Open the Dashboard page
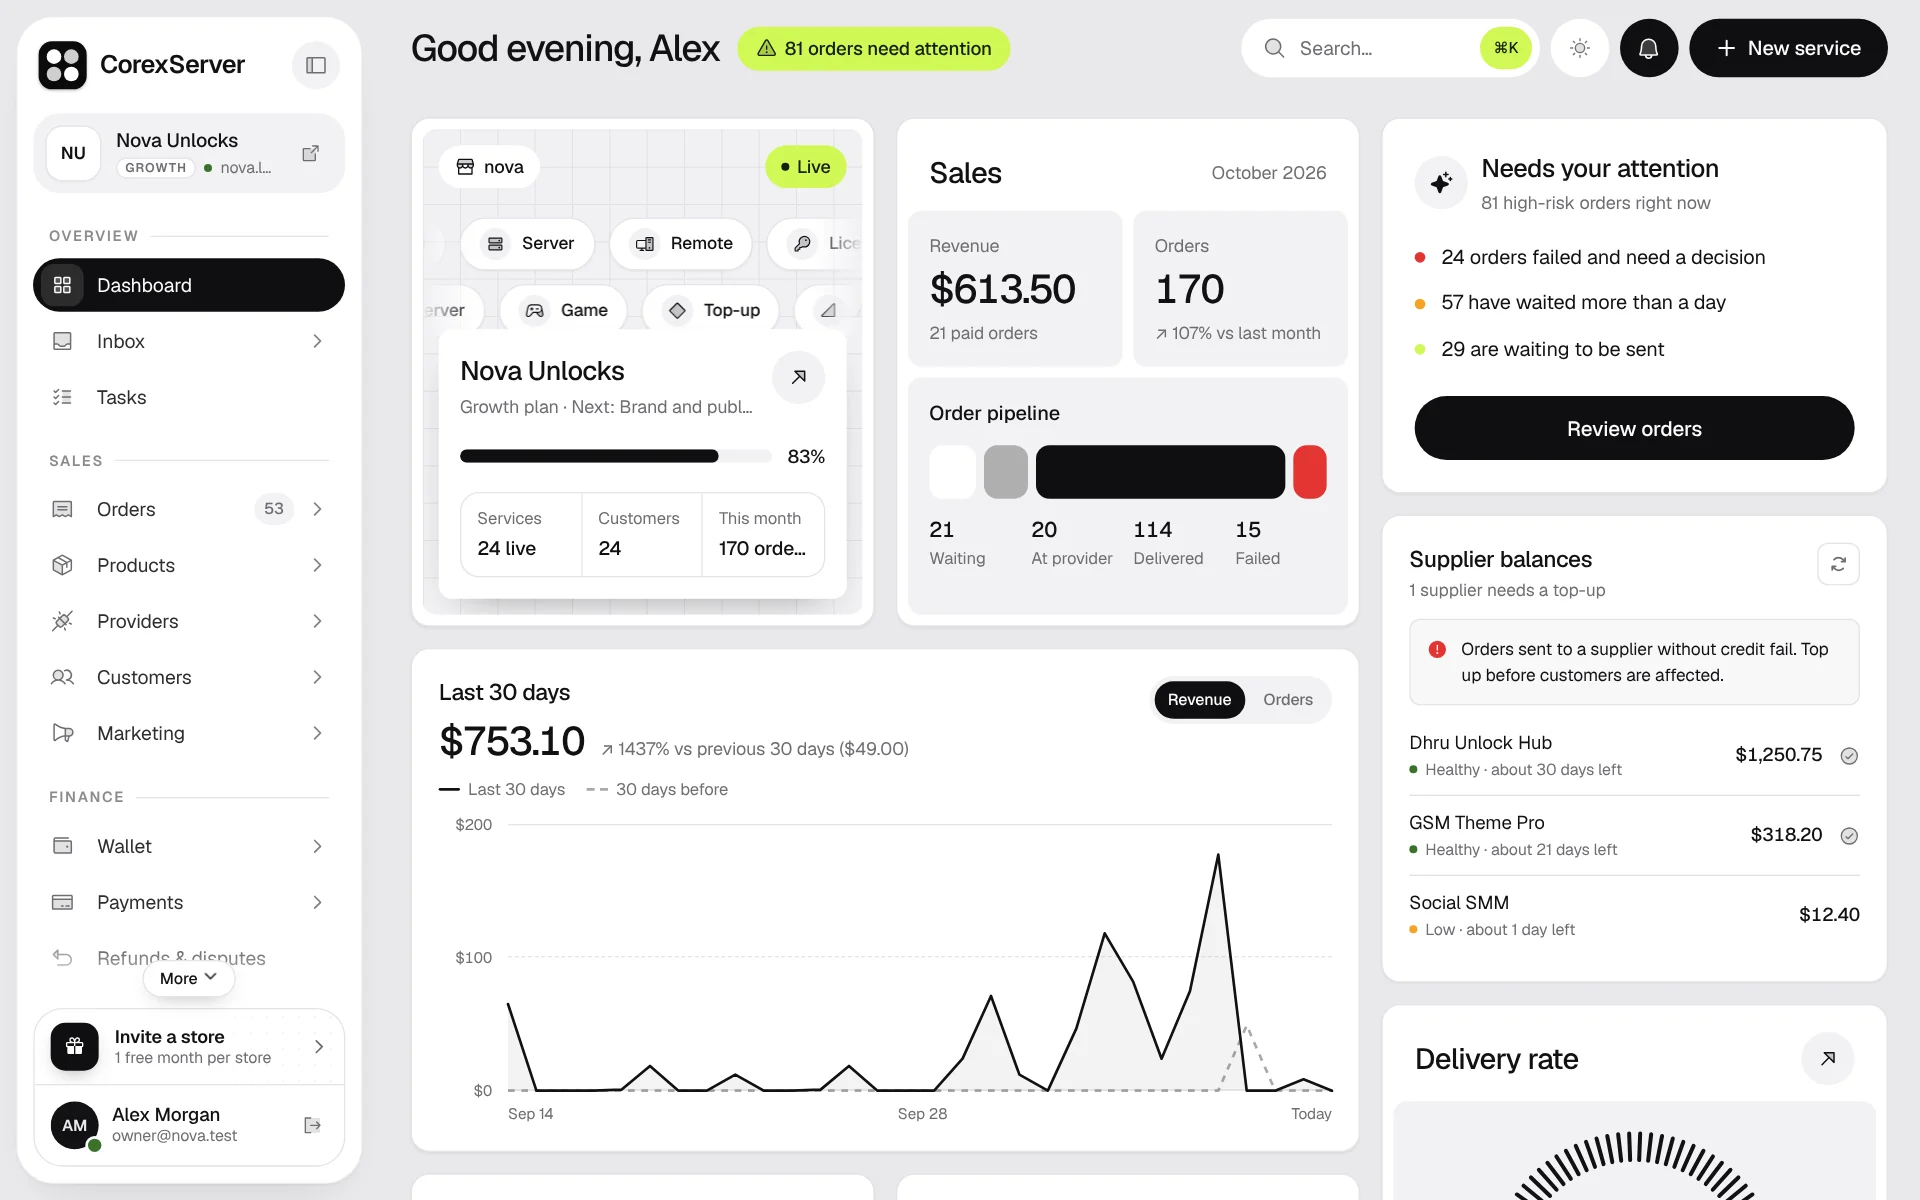This screenshot has height=1200, width=1920. pos(189,285)
